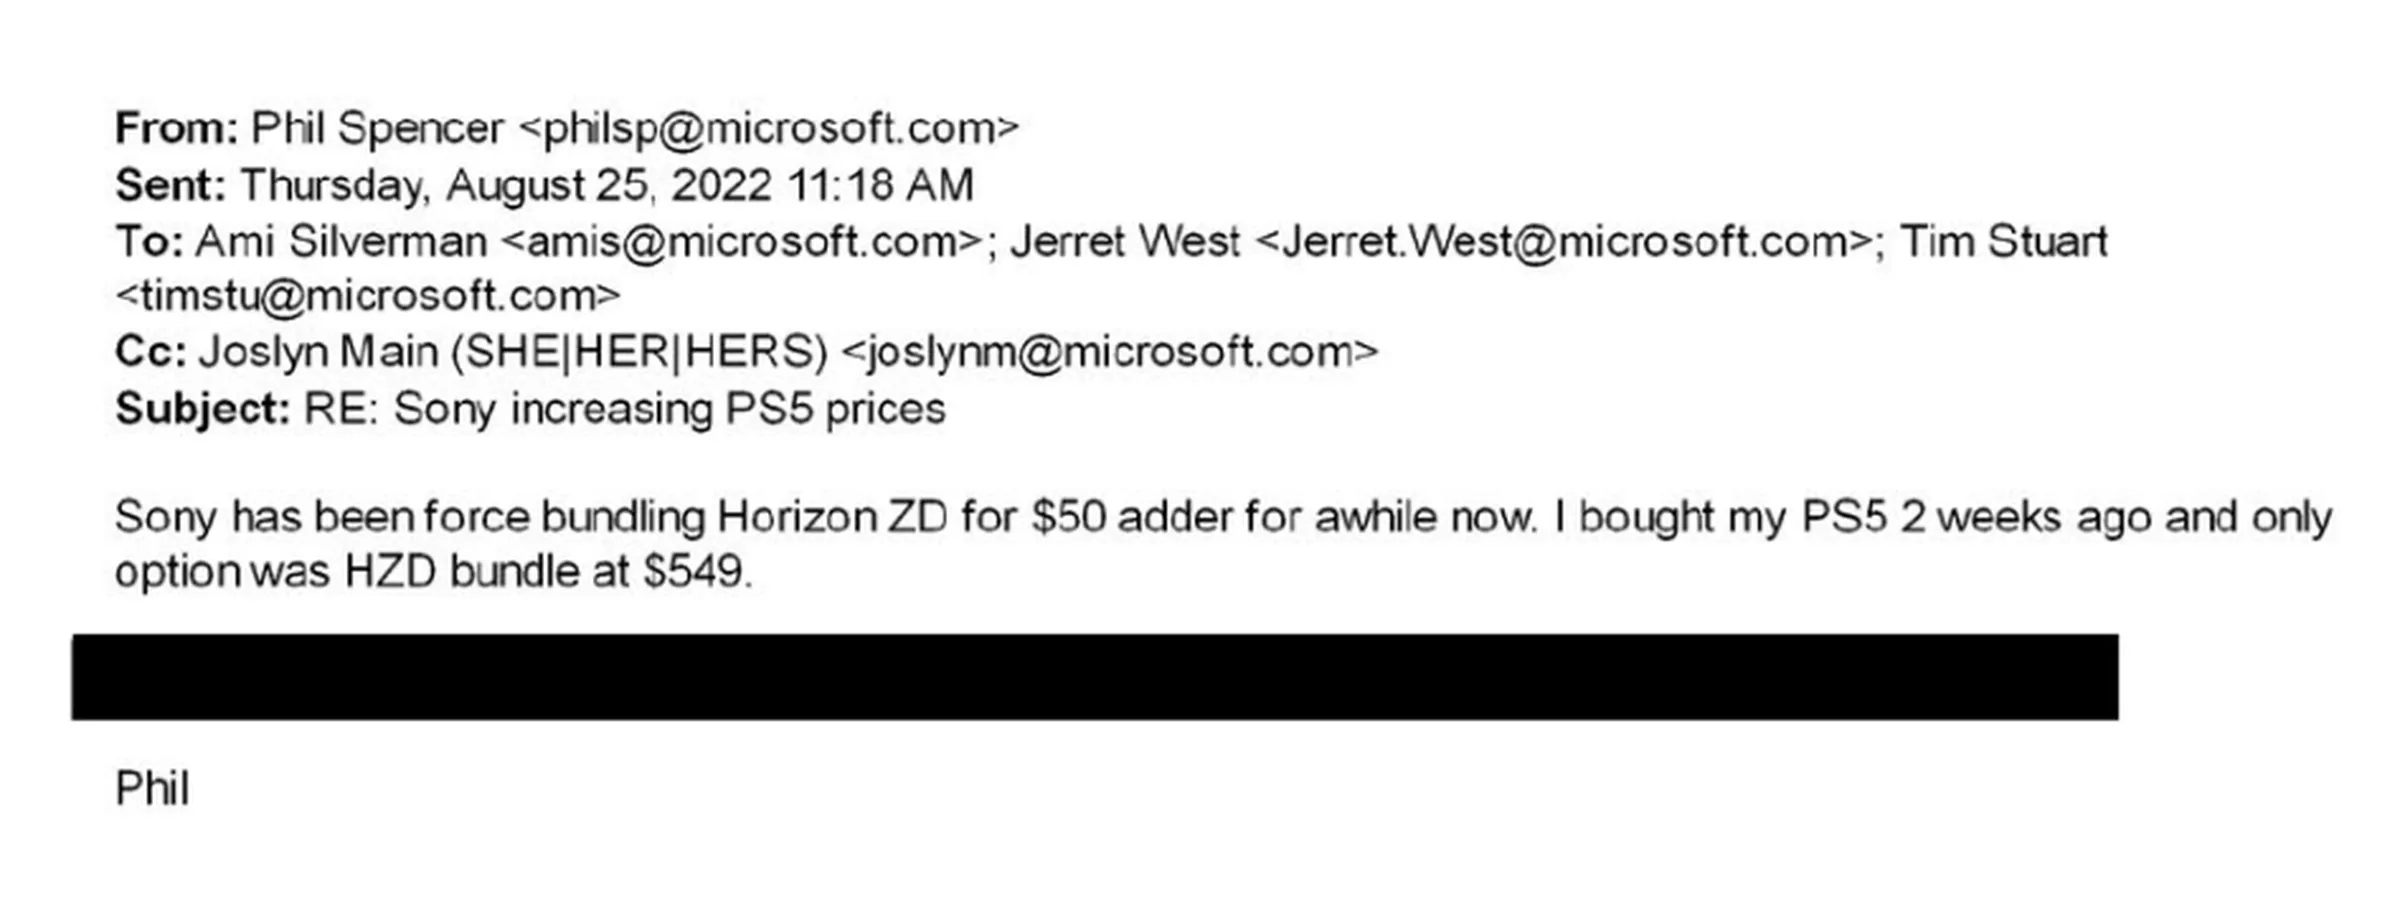Click the bold "Subject:" label
The image size is (2400, 901).
pyautogui.click(x=202, y=410)
